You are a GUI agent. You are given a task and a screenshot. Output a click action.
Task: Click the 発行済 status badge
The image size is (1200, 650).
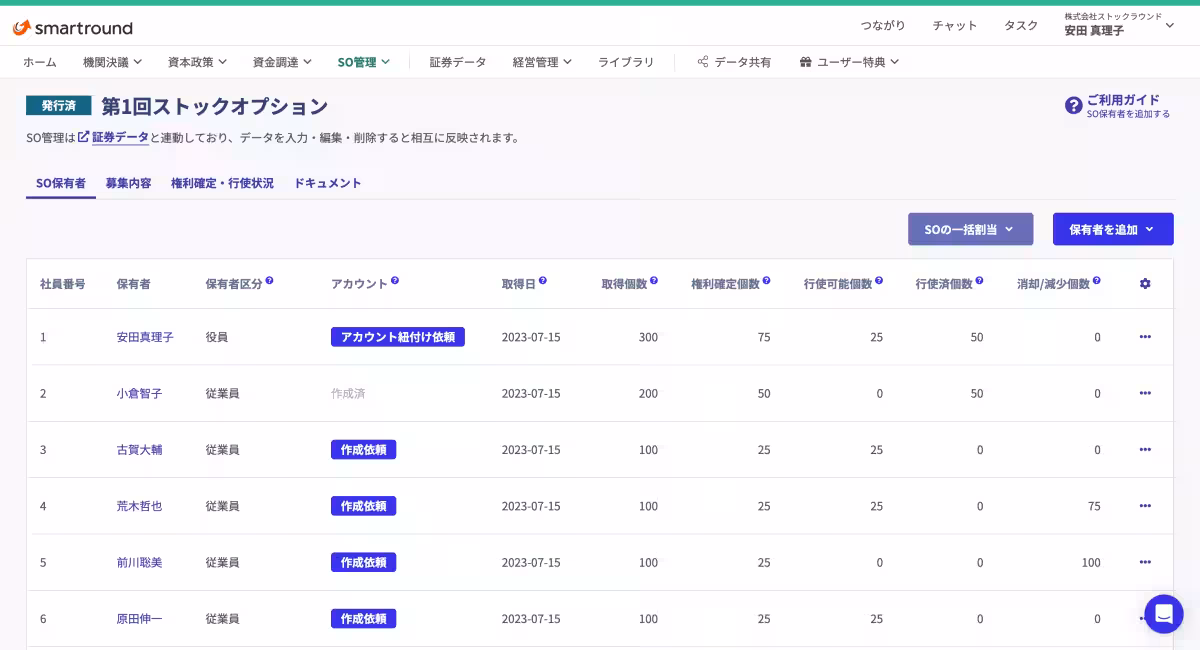pos(59,105)
